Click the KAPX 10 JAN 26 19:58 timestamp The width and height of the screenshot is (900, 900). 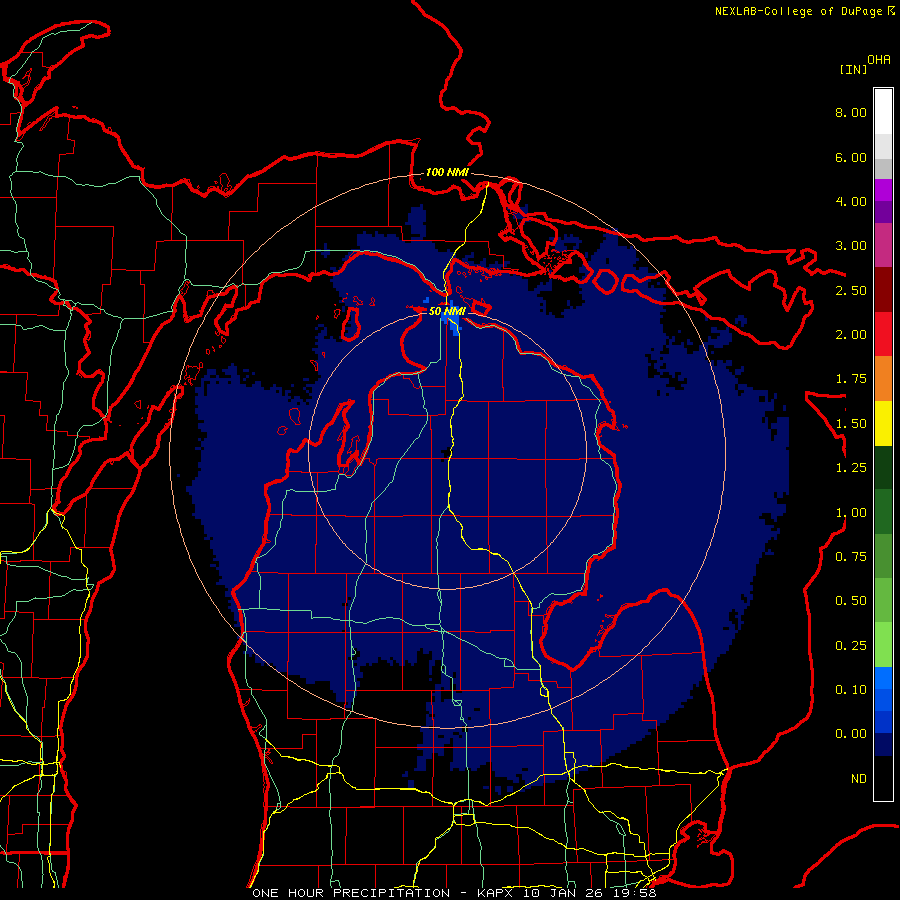(x=567, y=893)
